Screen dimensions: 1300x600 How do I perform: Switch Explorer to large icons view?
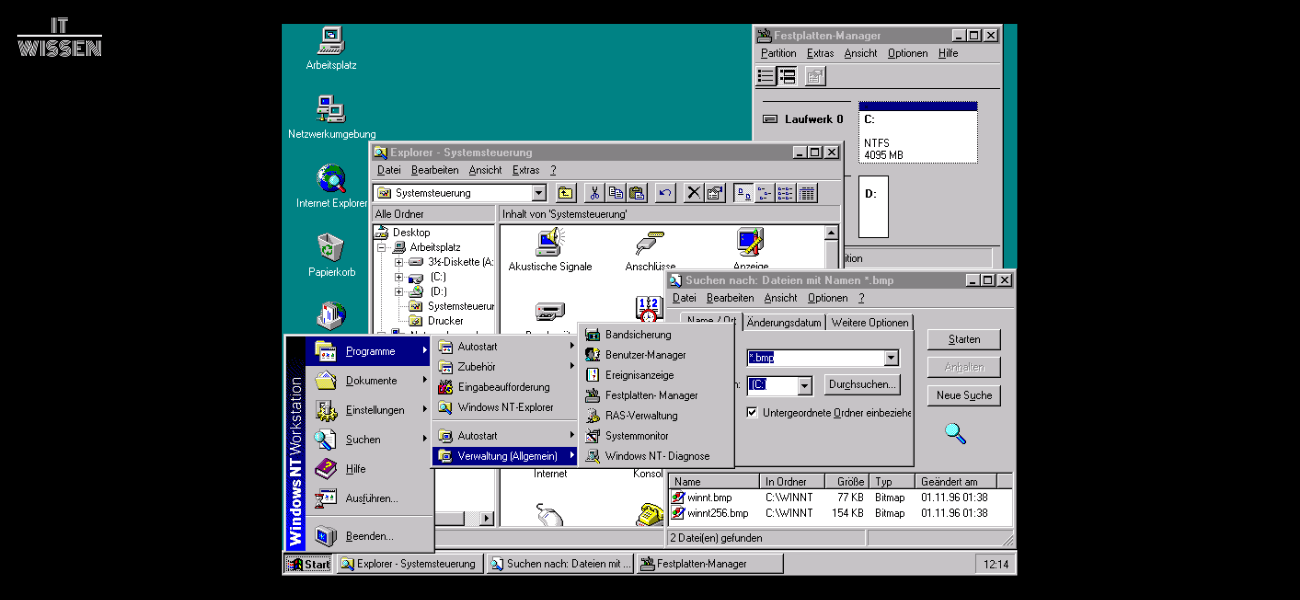743,193
